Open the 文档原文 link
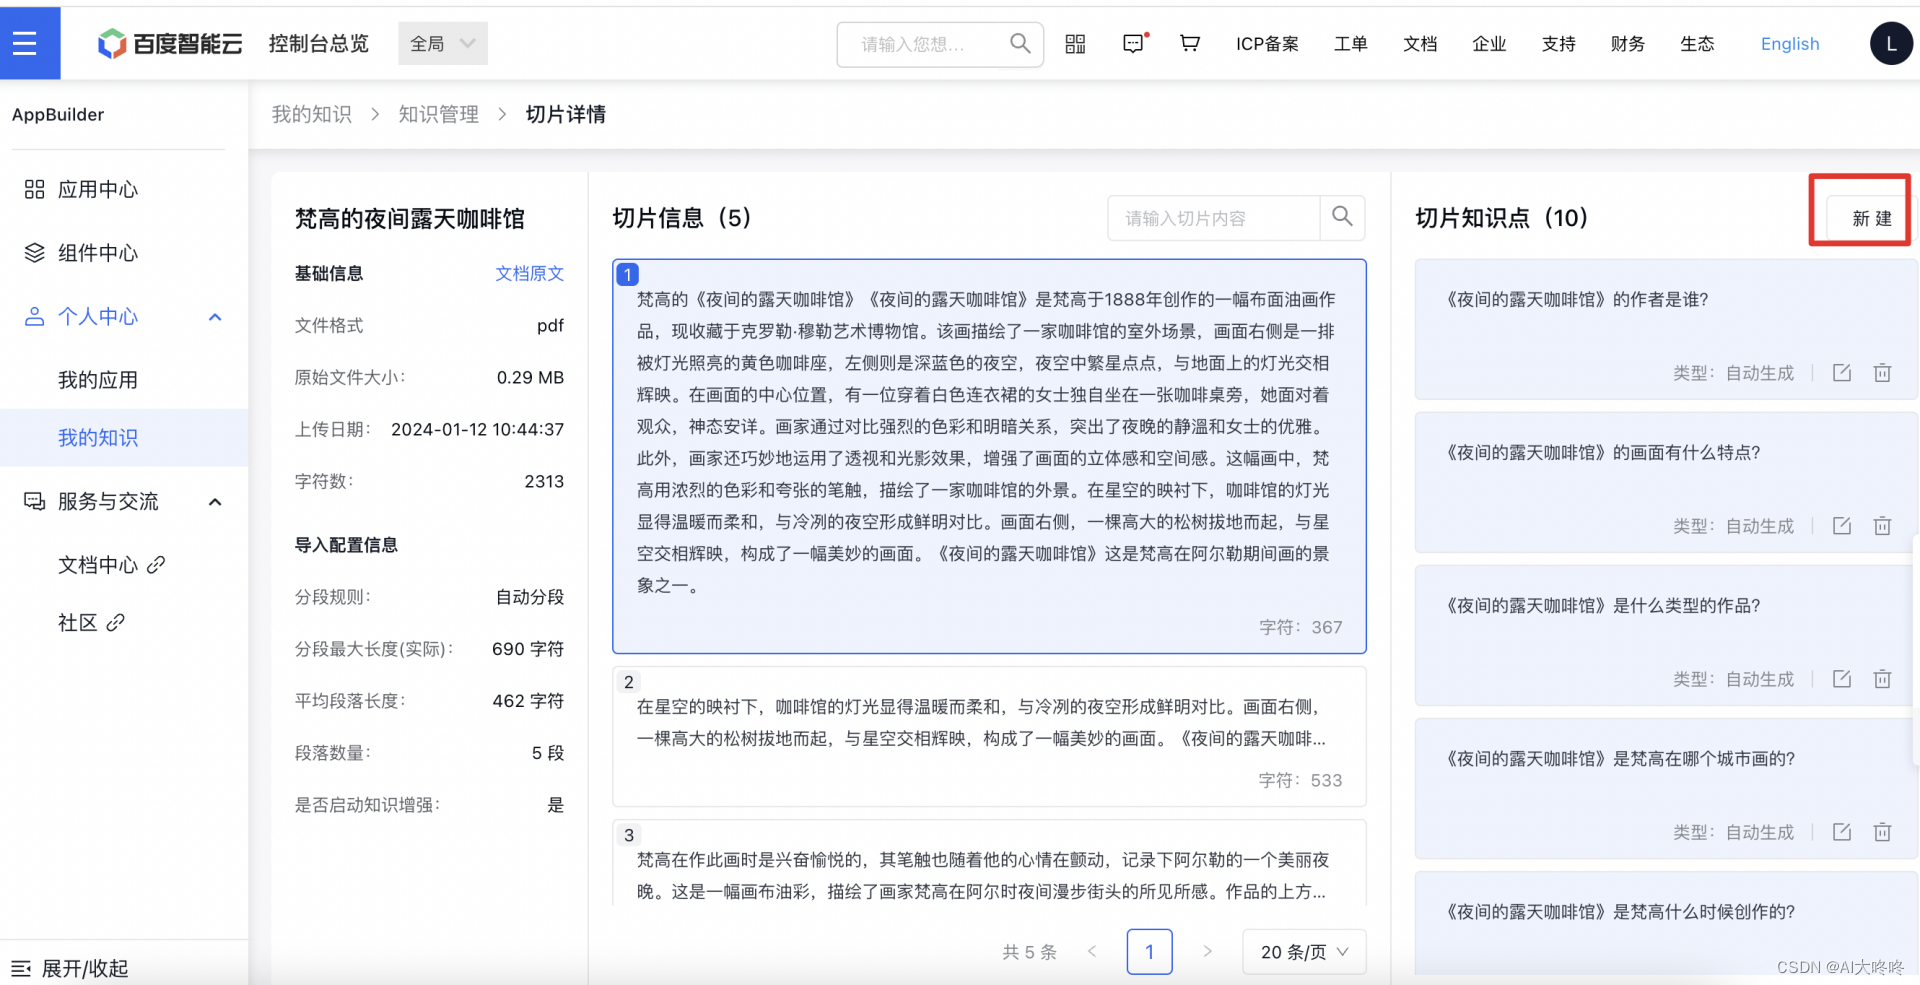 pos(530,273)
